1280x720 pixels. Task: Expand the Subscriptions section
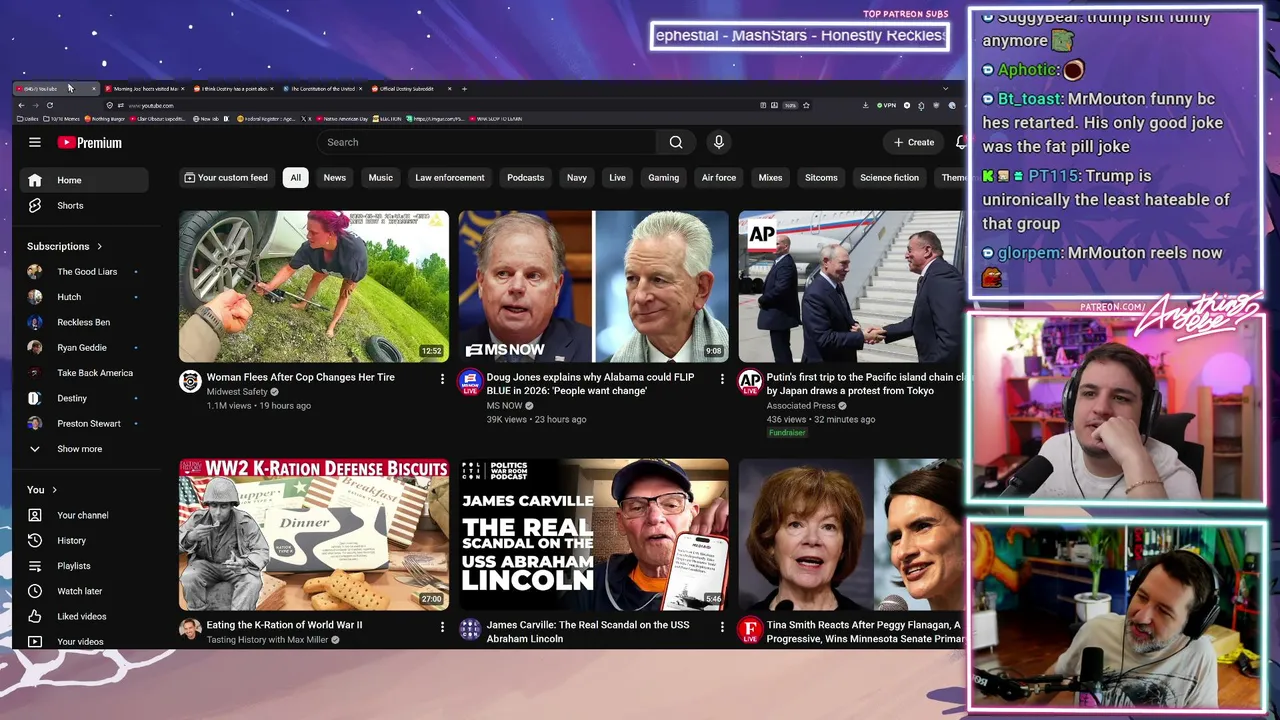tap(65, 246)
